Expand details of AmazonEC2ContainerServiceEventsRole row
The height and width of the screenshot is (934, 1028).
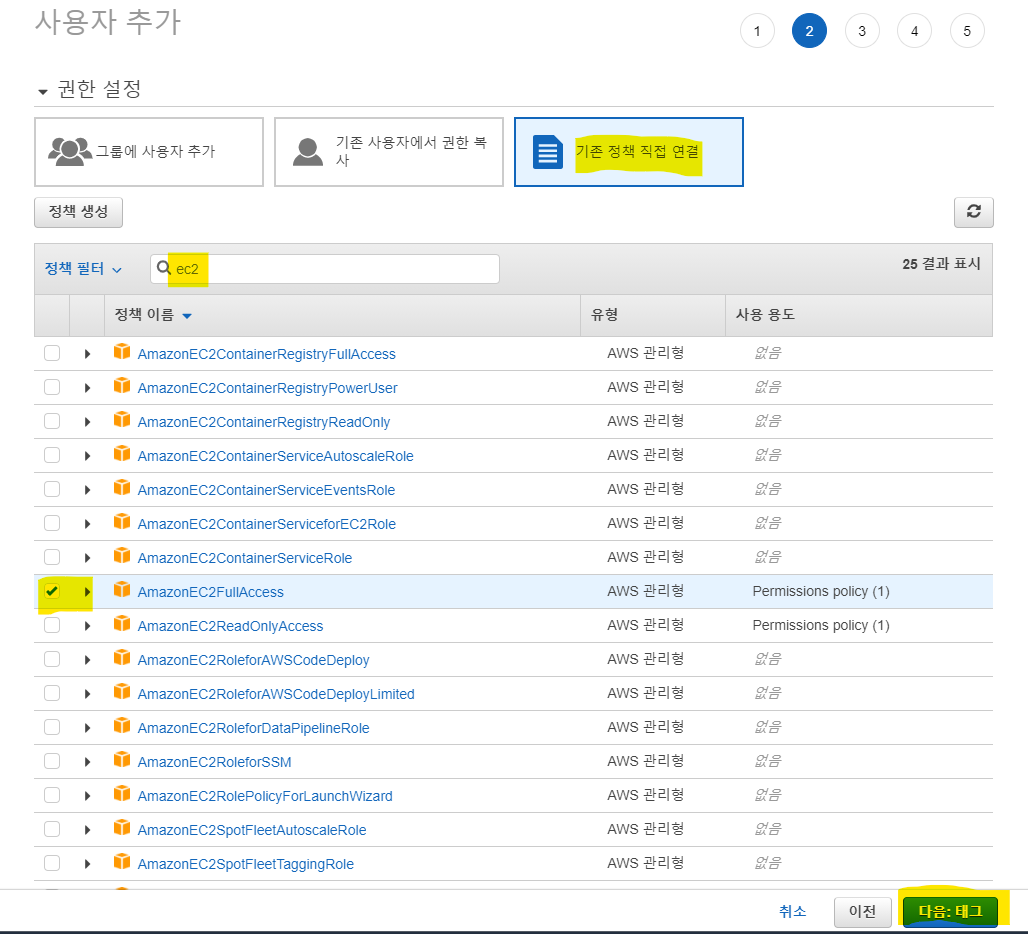(87, 490)
